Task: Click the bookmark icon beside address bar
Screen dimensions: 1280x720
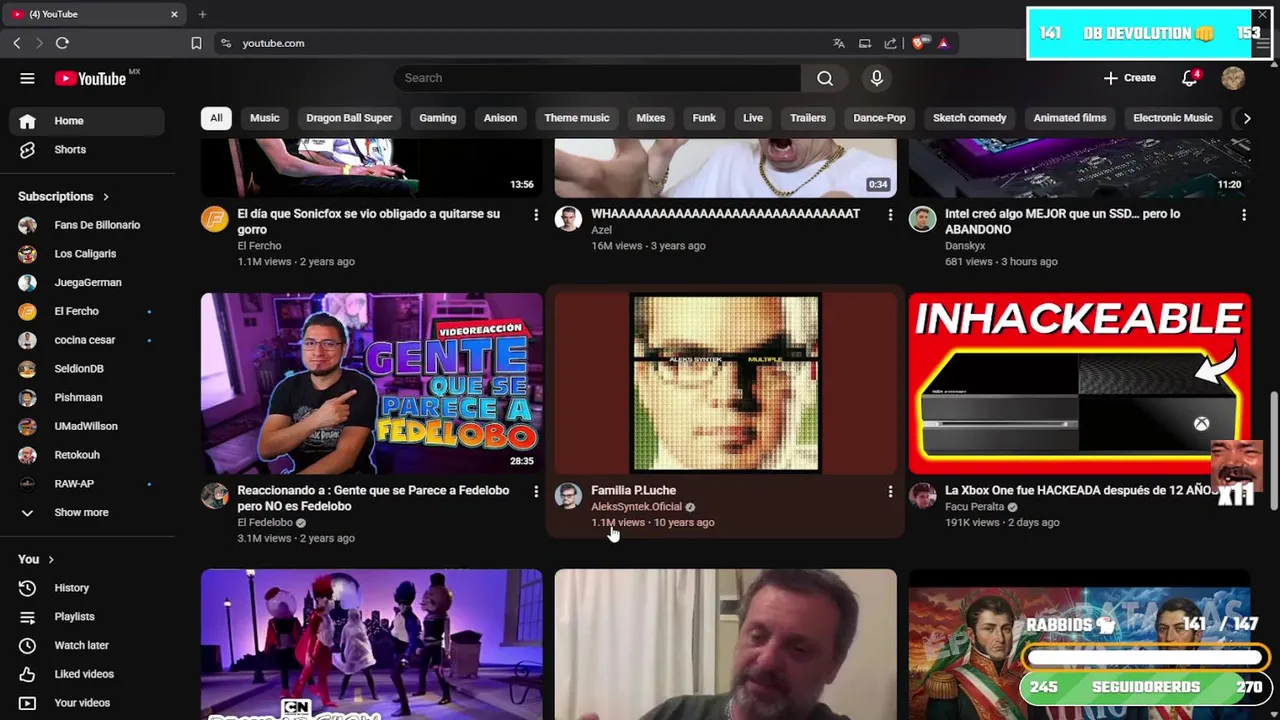Action: pos(196,43)
